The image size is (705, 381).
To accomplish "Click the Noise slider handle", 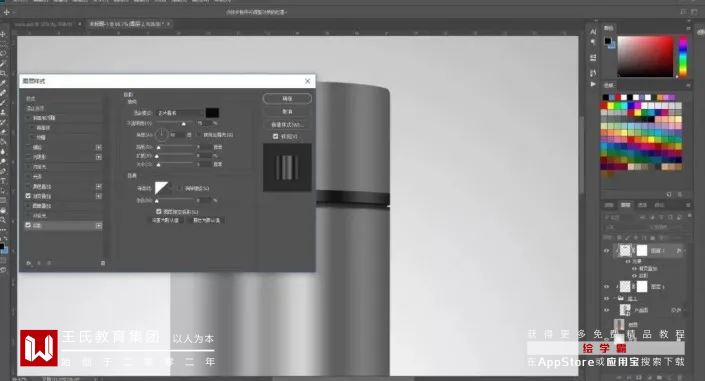I will tap(157, 201).
